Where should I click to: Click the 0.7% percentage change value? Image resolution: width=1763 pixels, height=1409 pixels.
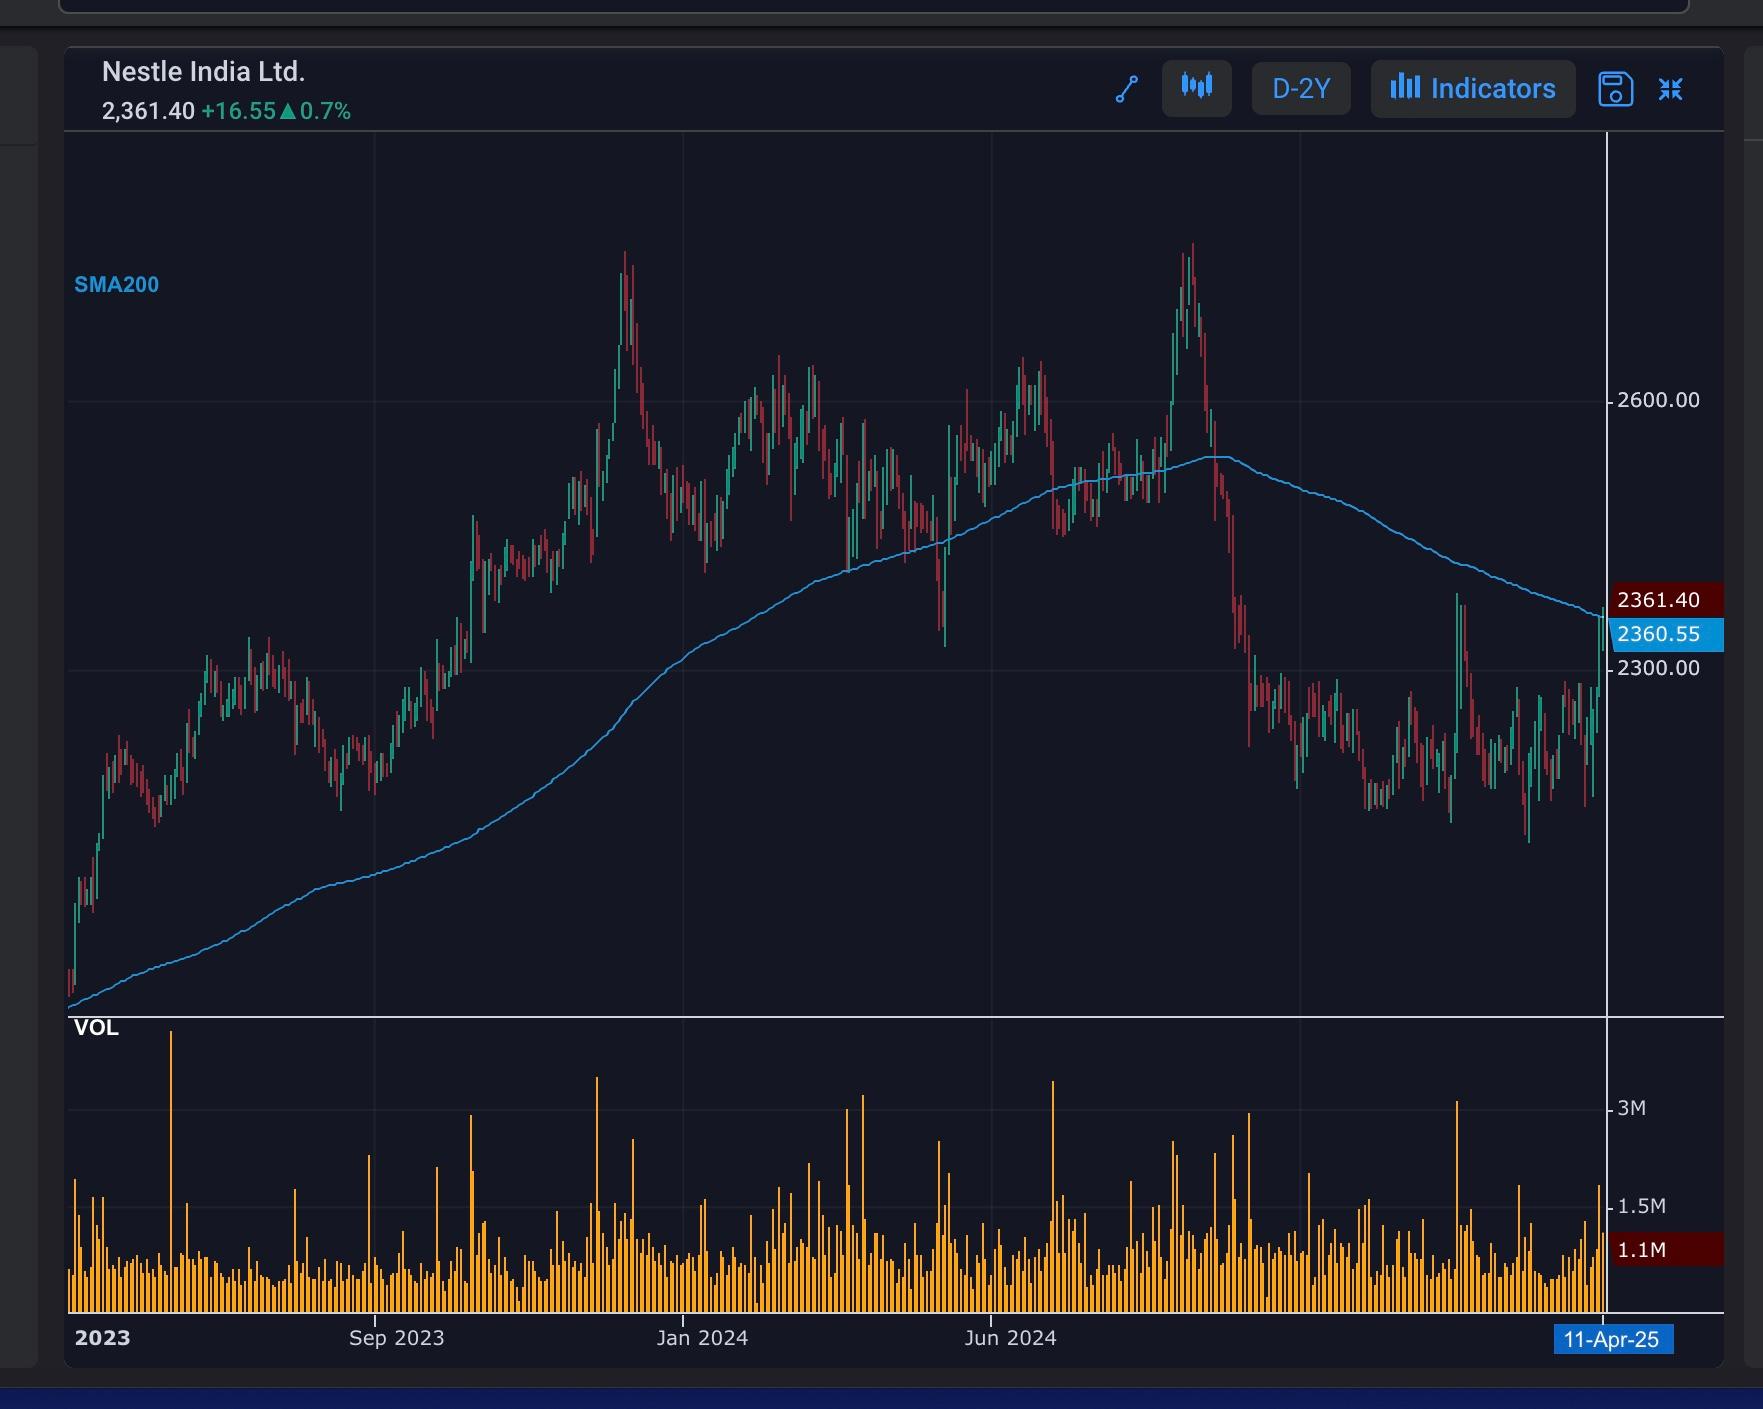(x=326, y=111)
